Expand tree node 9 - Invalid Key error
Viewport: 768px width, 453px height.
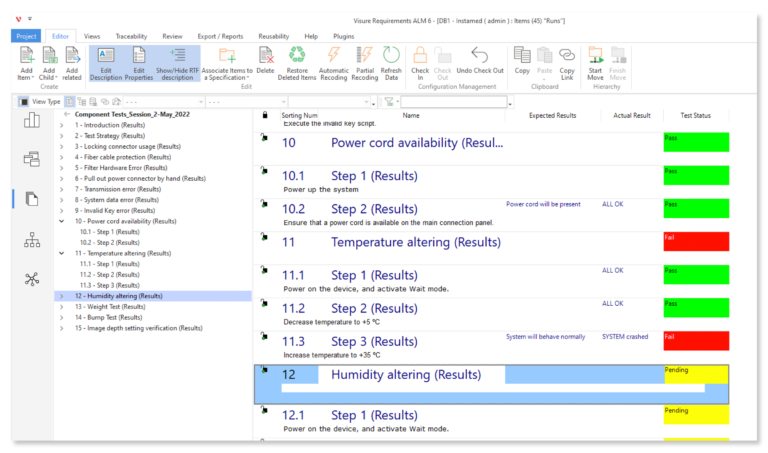point(62,211)
